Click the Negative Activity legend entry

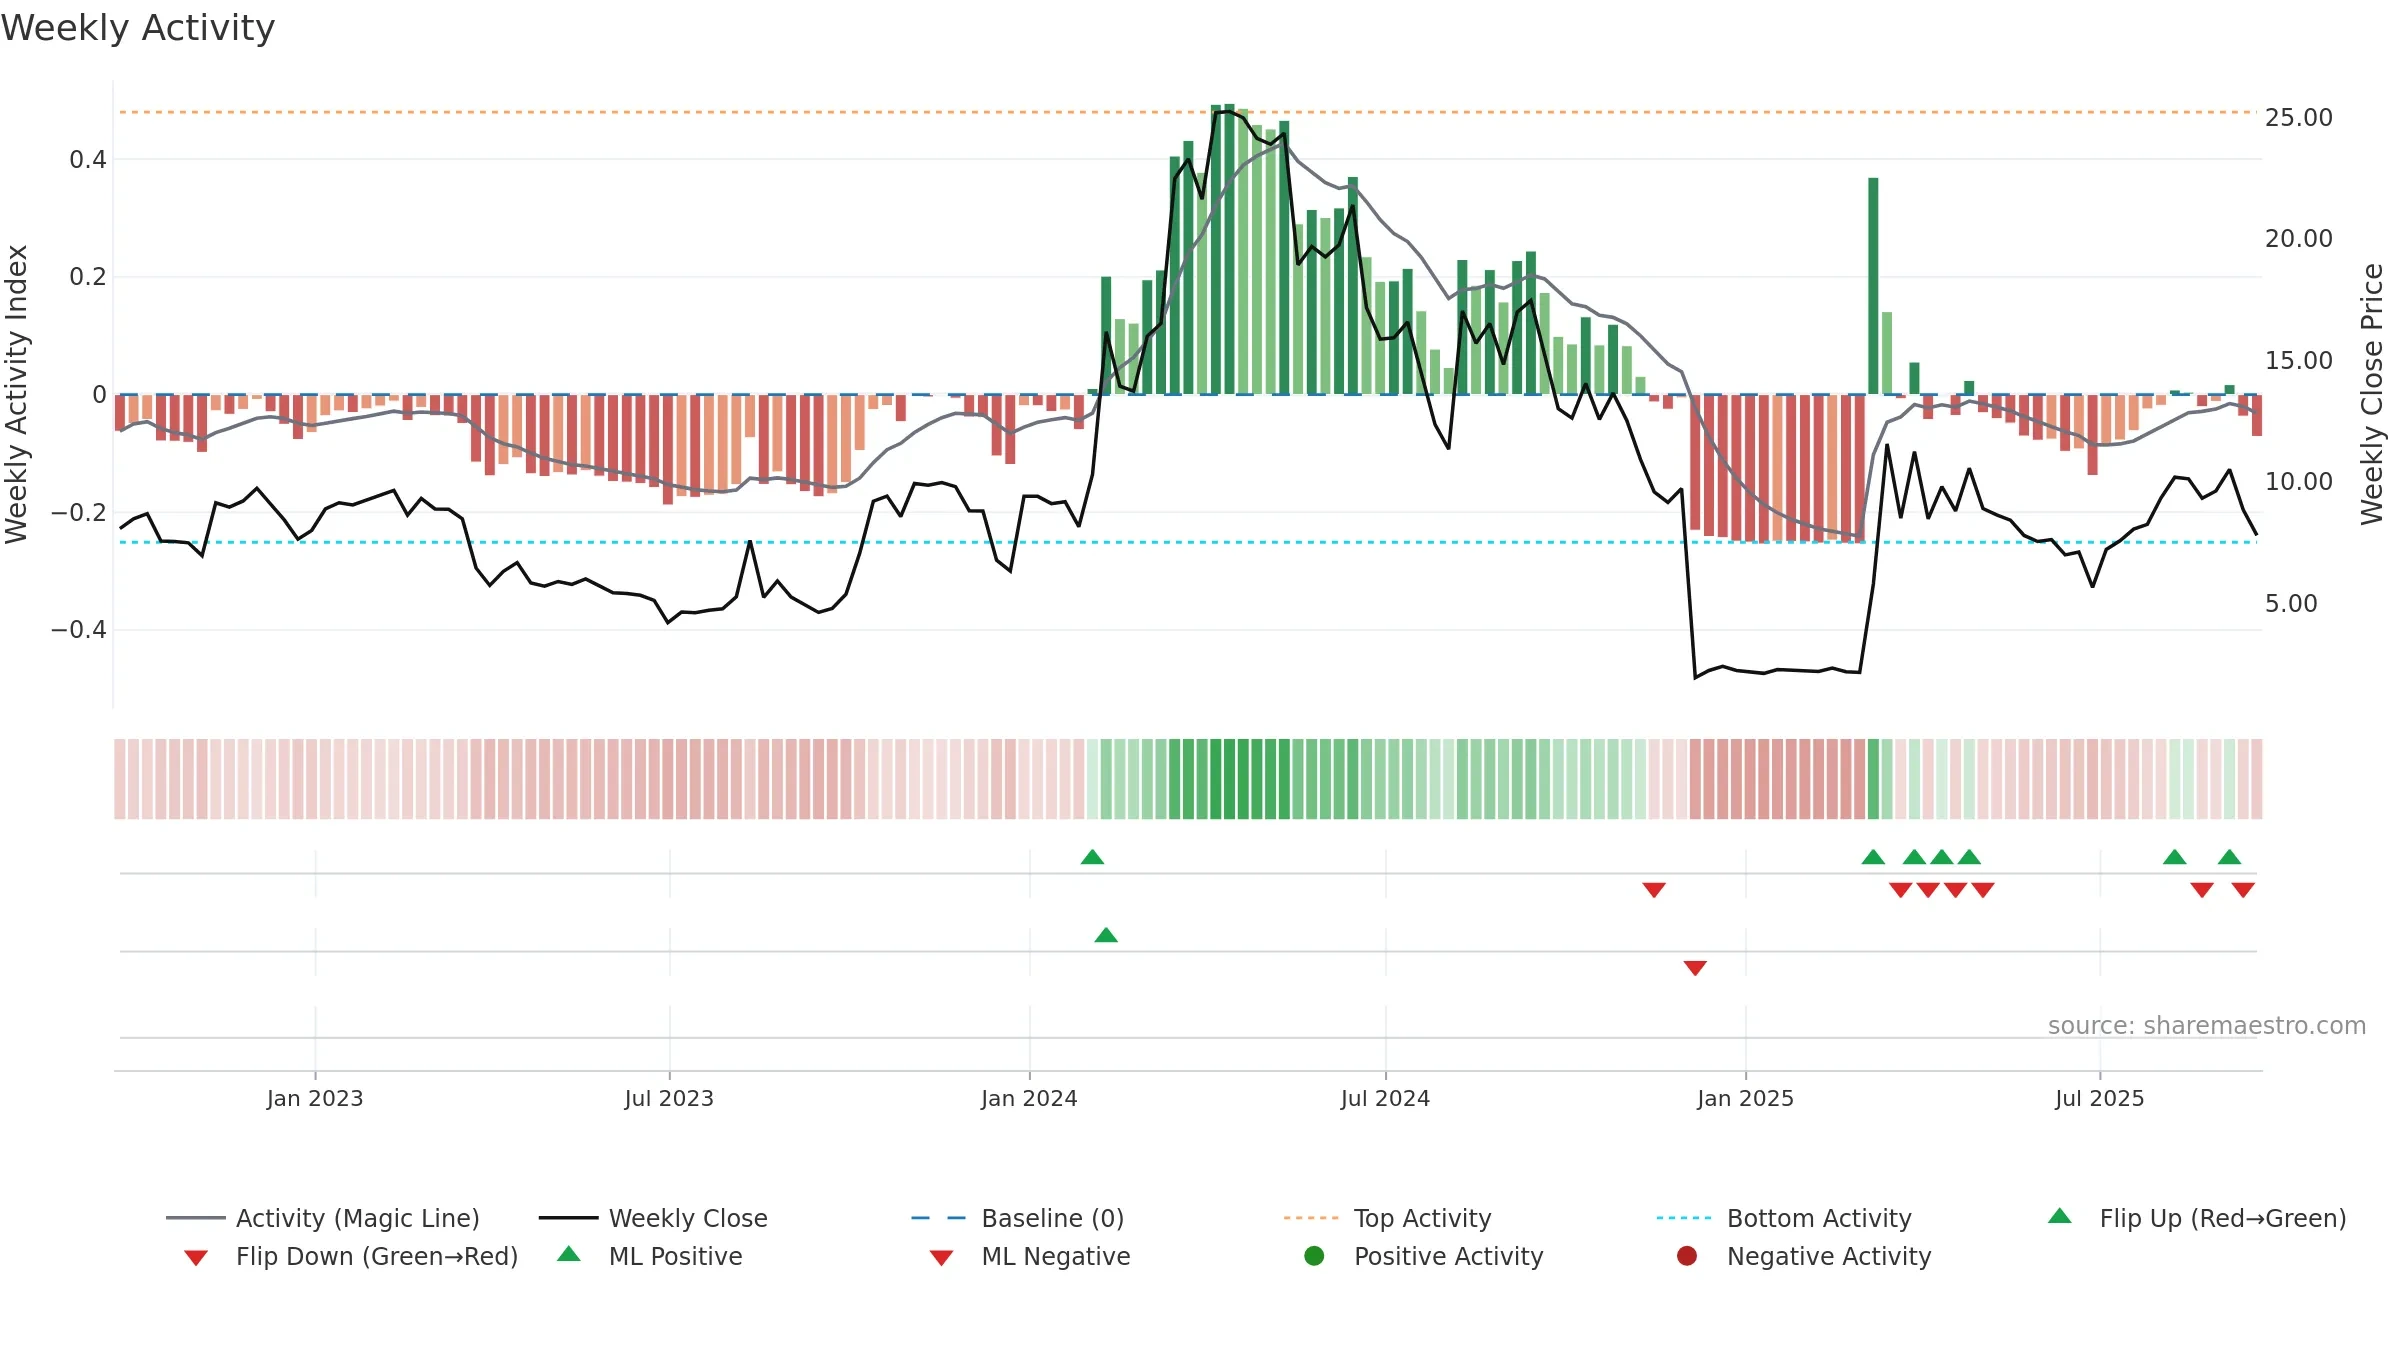point(1804,1256)
